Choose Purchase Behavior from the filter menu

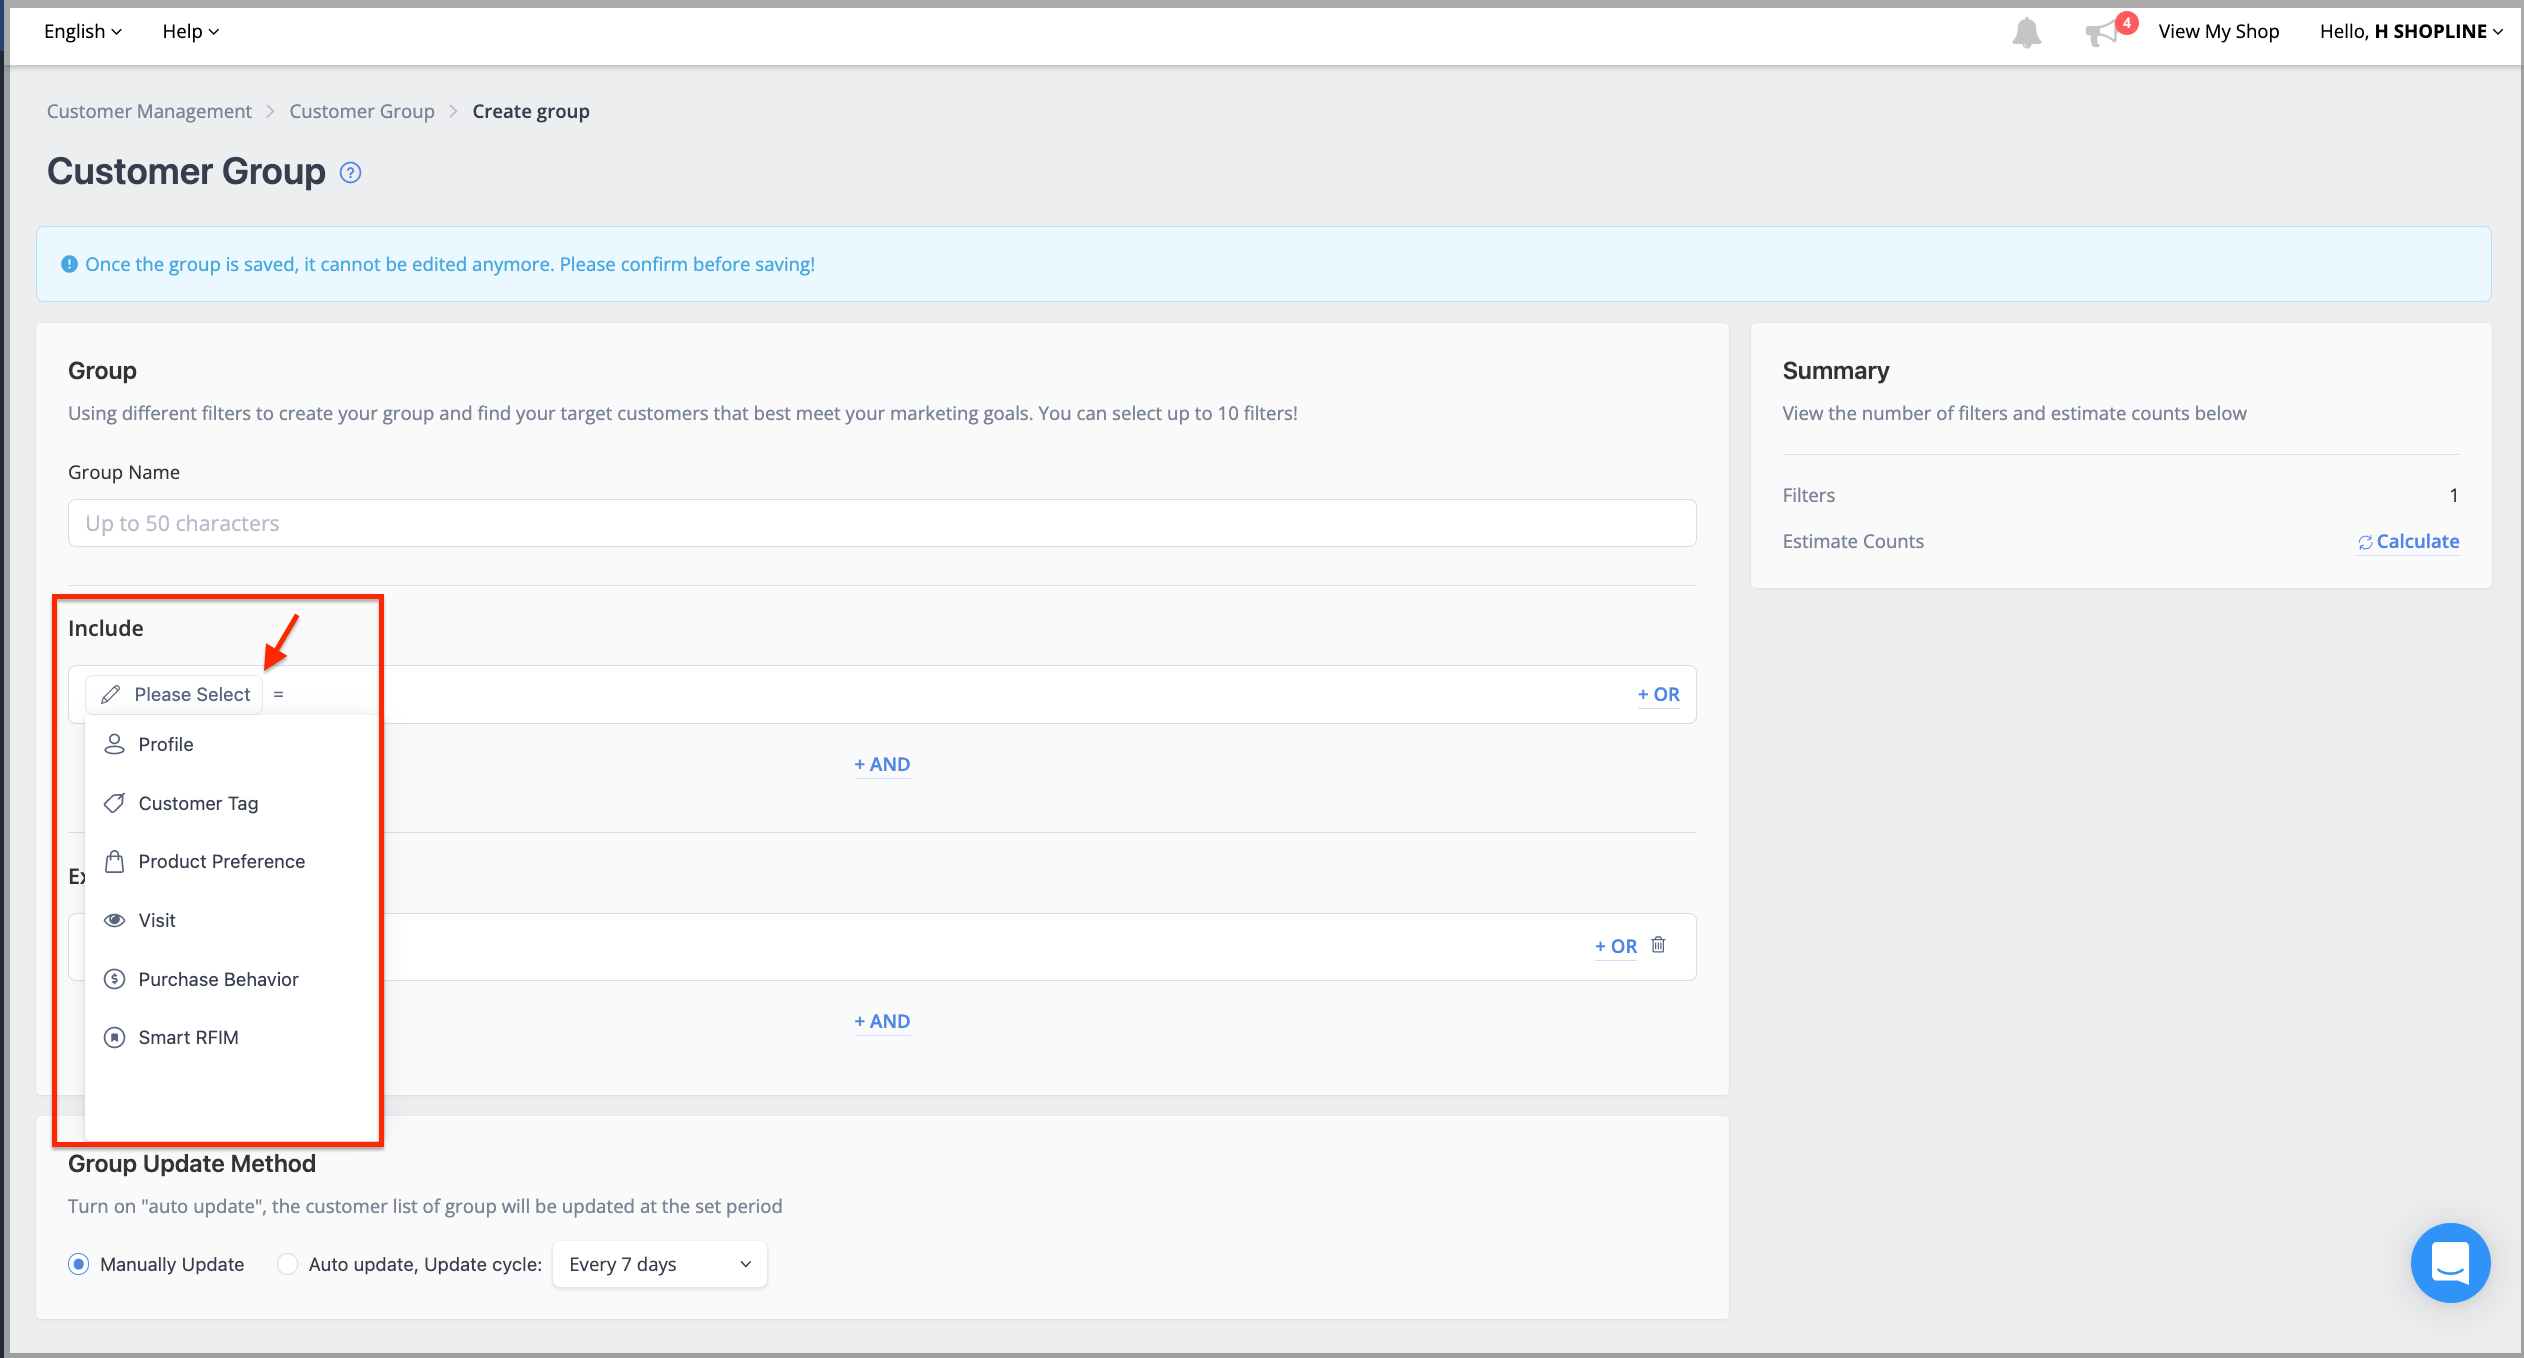[x=231, y=979]
